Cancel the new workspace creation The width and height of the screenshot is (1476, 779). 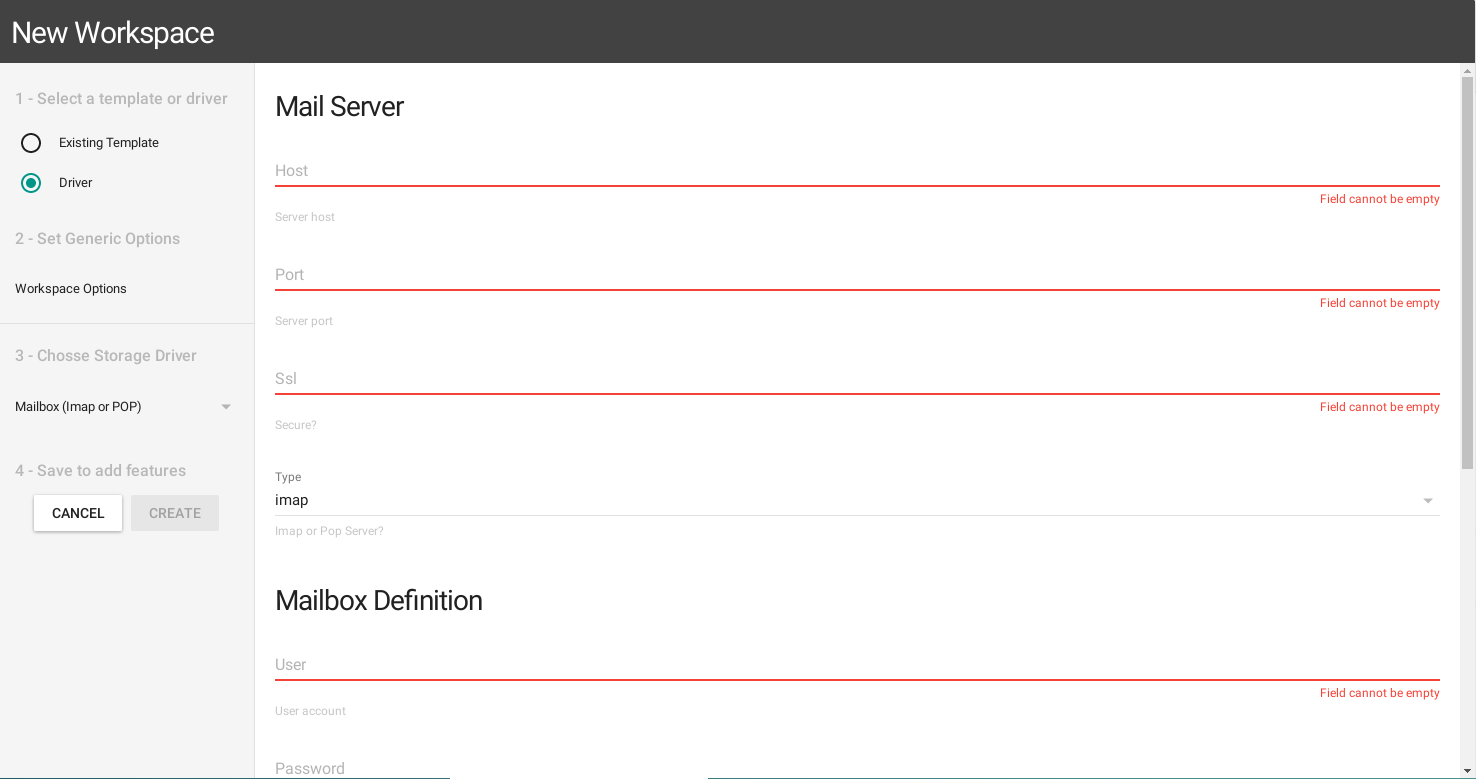pos(78,513)
